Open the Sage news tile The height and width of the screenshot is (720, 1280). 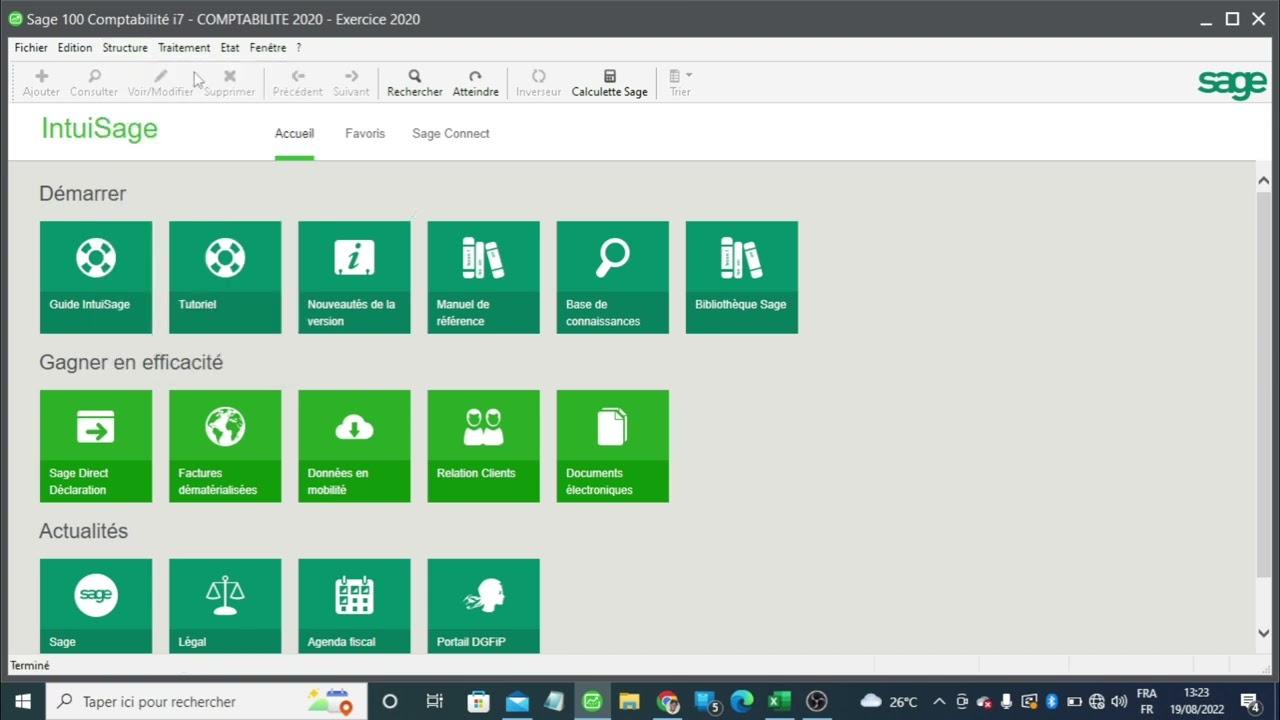coord(96,606)
